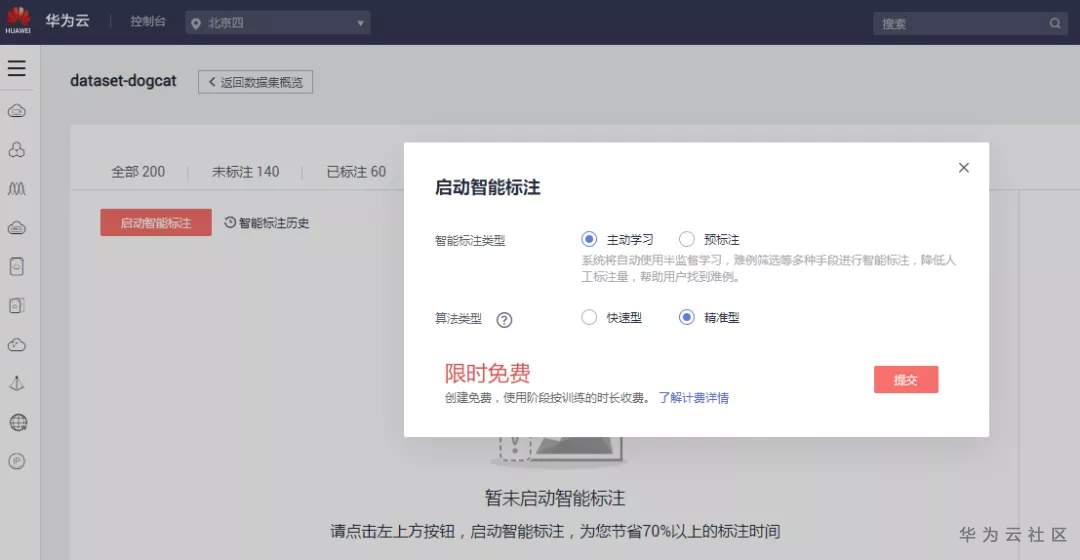This screenshot has height=560, width=1080.
Task: Switch to the 全部 200 tab
Action: (138, 172)
